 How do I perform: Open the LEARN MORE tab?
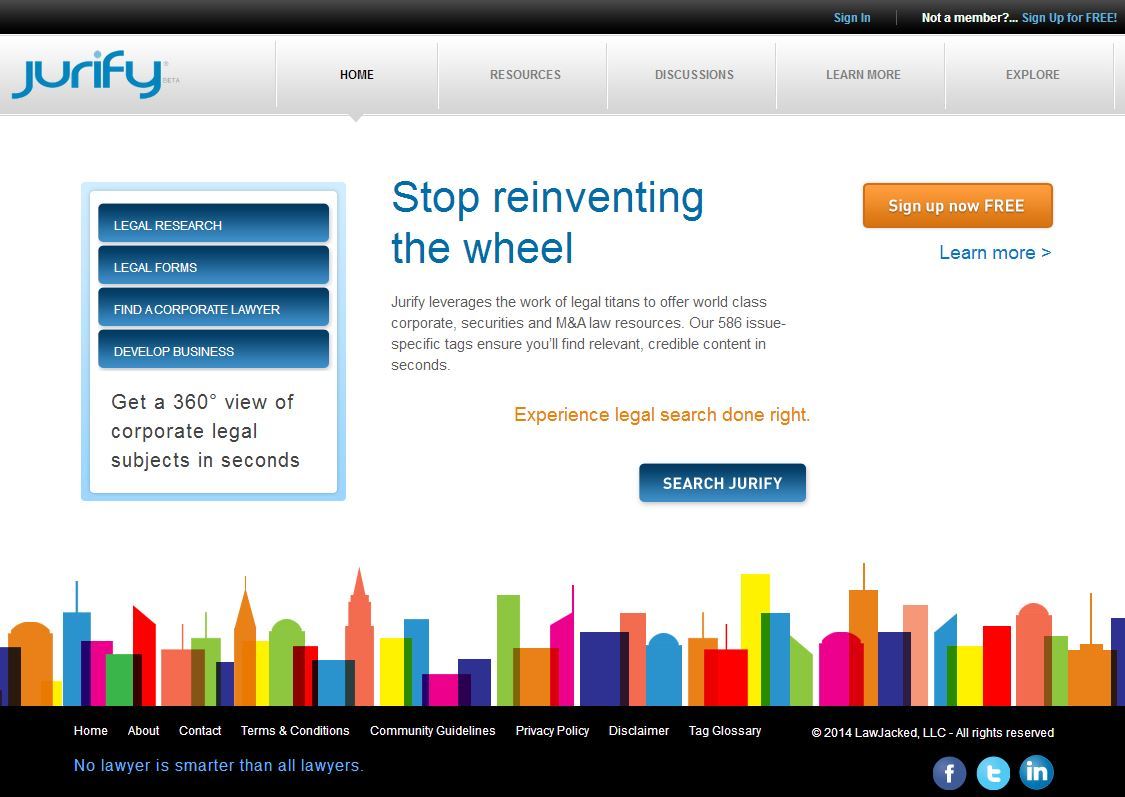tap(863, 75)
